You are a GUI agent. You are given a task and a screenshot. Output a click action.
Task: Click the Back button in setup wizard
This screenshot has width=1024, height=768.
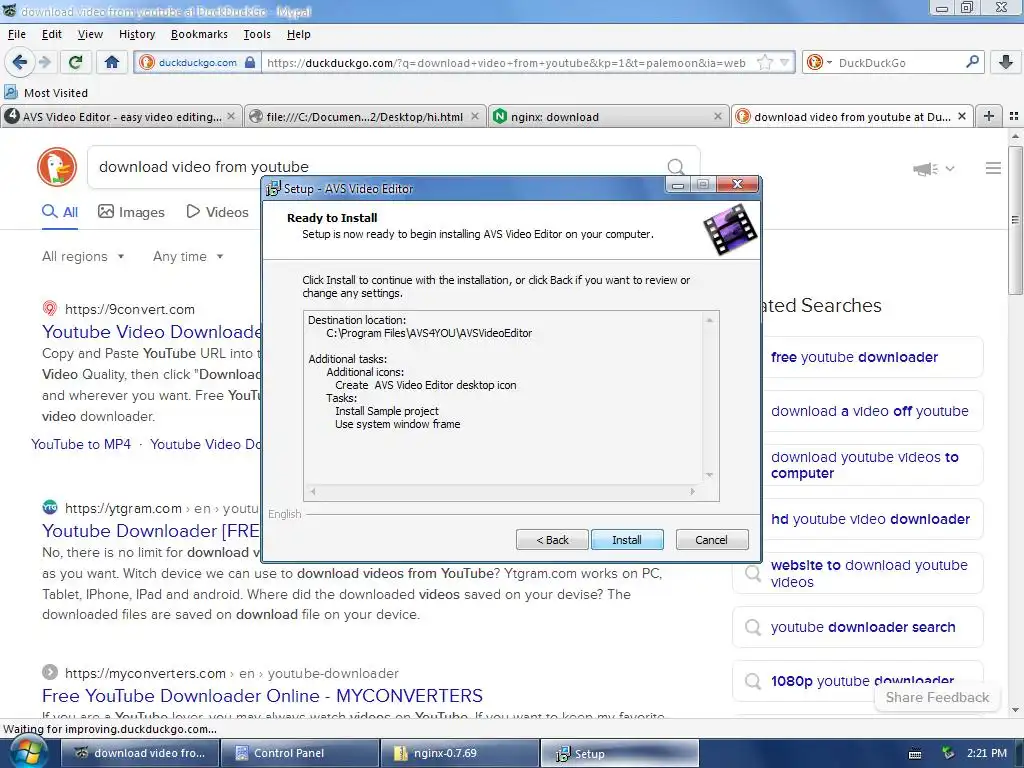click(552, 540)
